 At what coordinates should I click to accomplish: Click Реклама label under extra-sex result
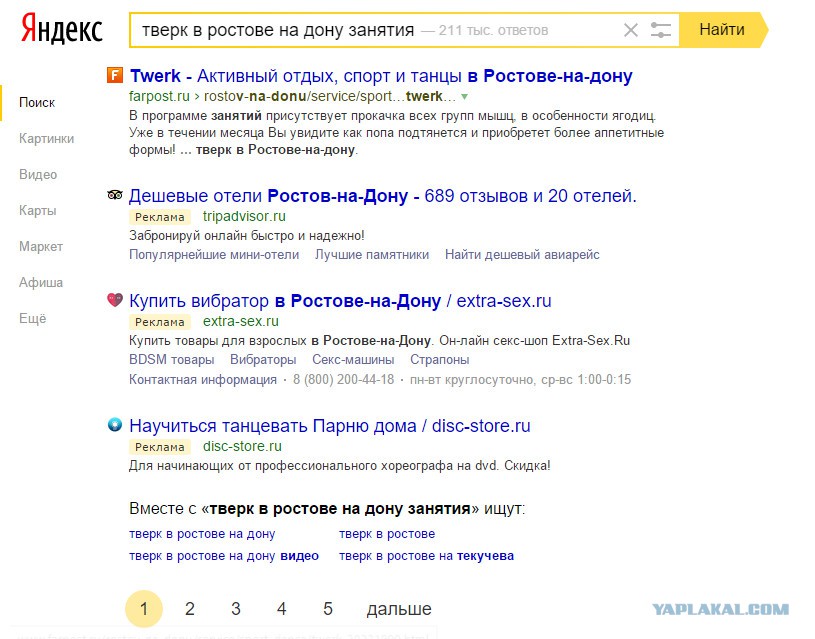pos(160,322)
